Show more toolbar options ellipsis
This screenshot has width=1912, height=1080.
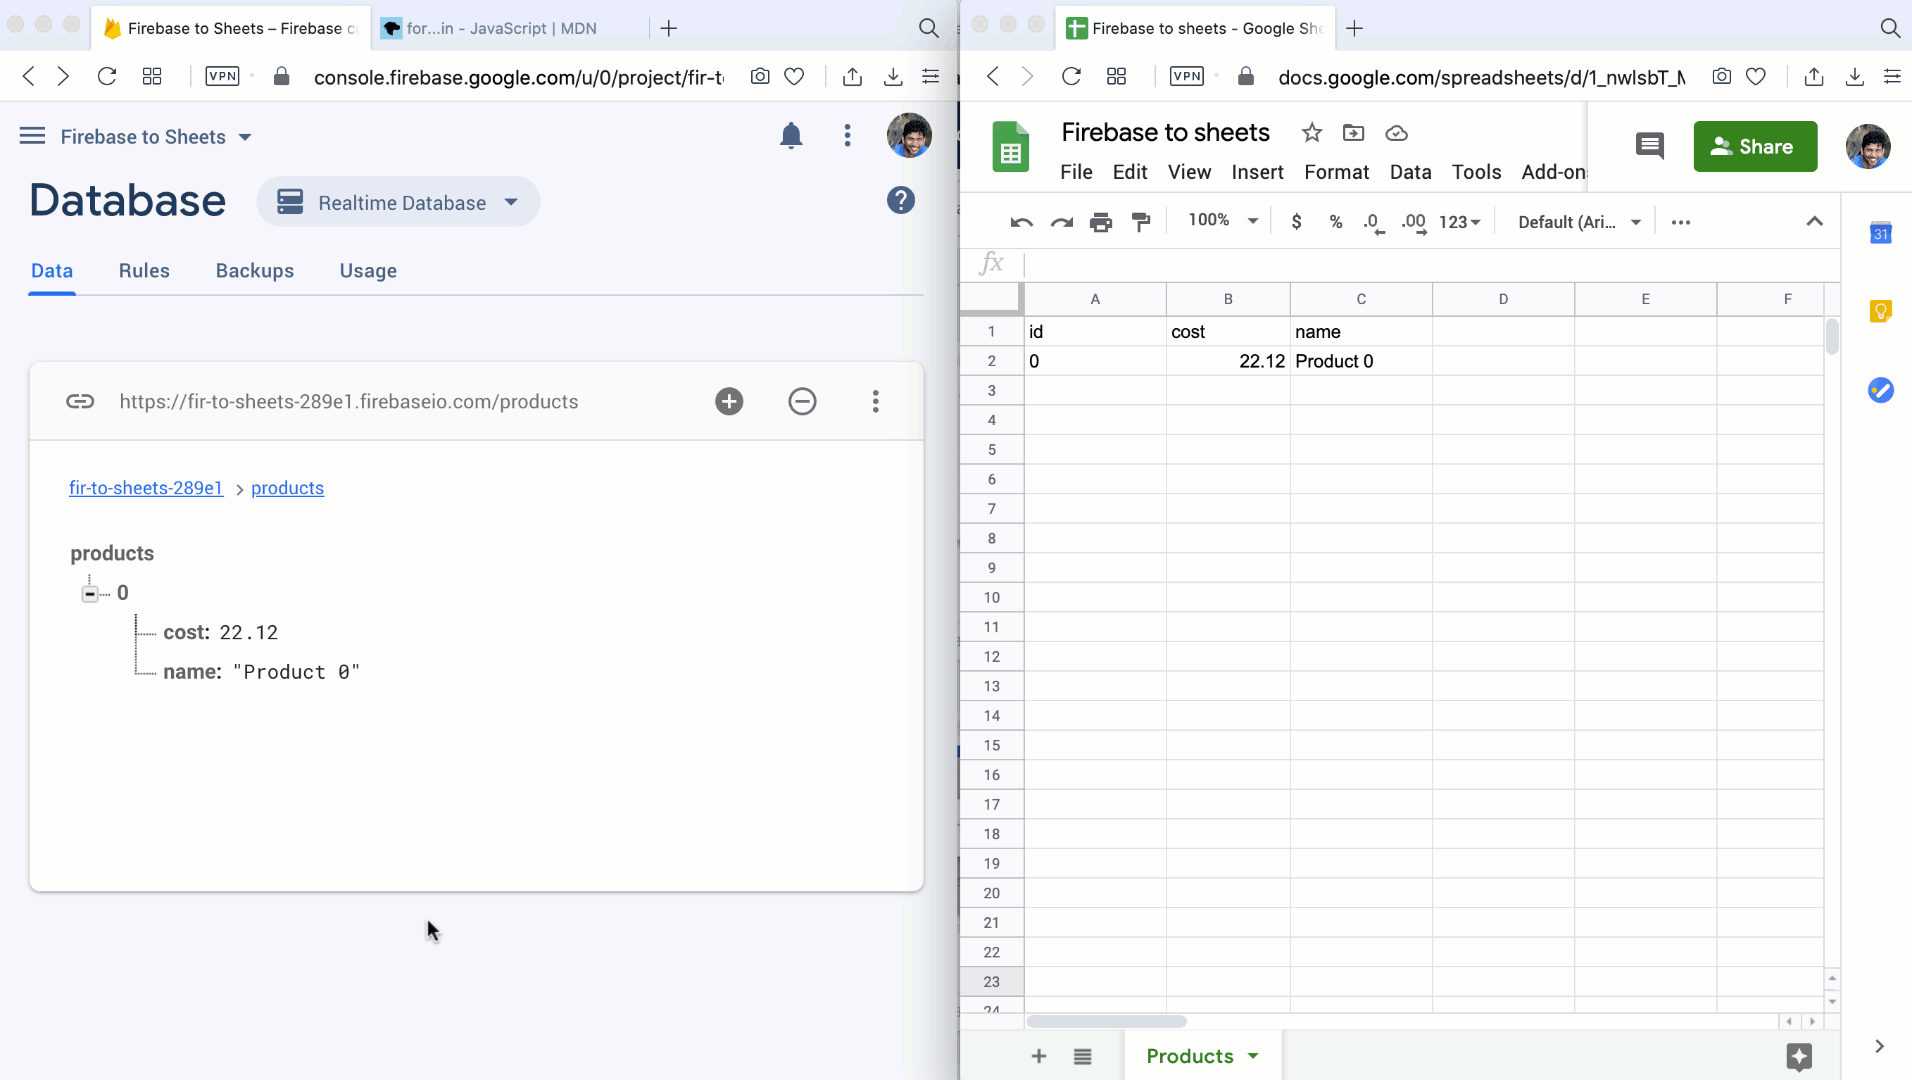(1680, 222)
